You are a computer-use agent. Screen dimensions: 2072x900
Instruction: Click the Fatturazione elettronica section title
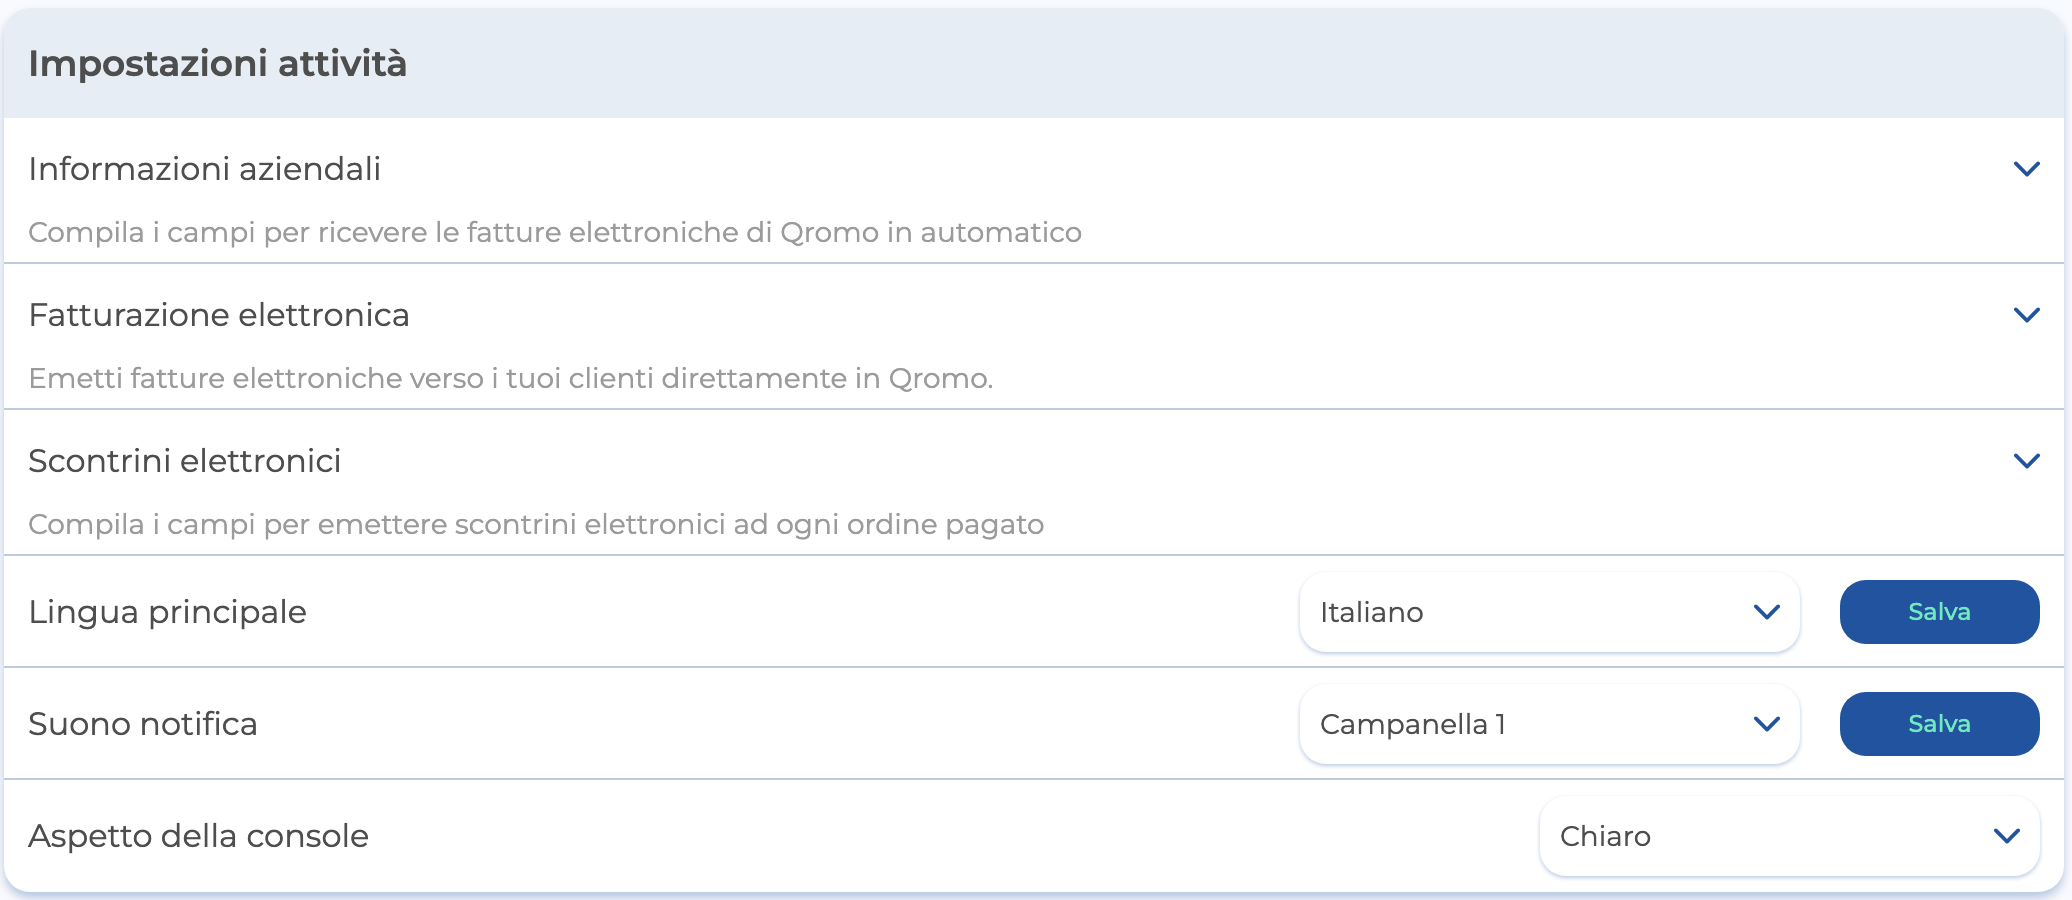tap(218, 315)
